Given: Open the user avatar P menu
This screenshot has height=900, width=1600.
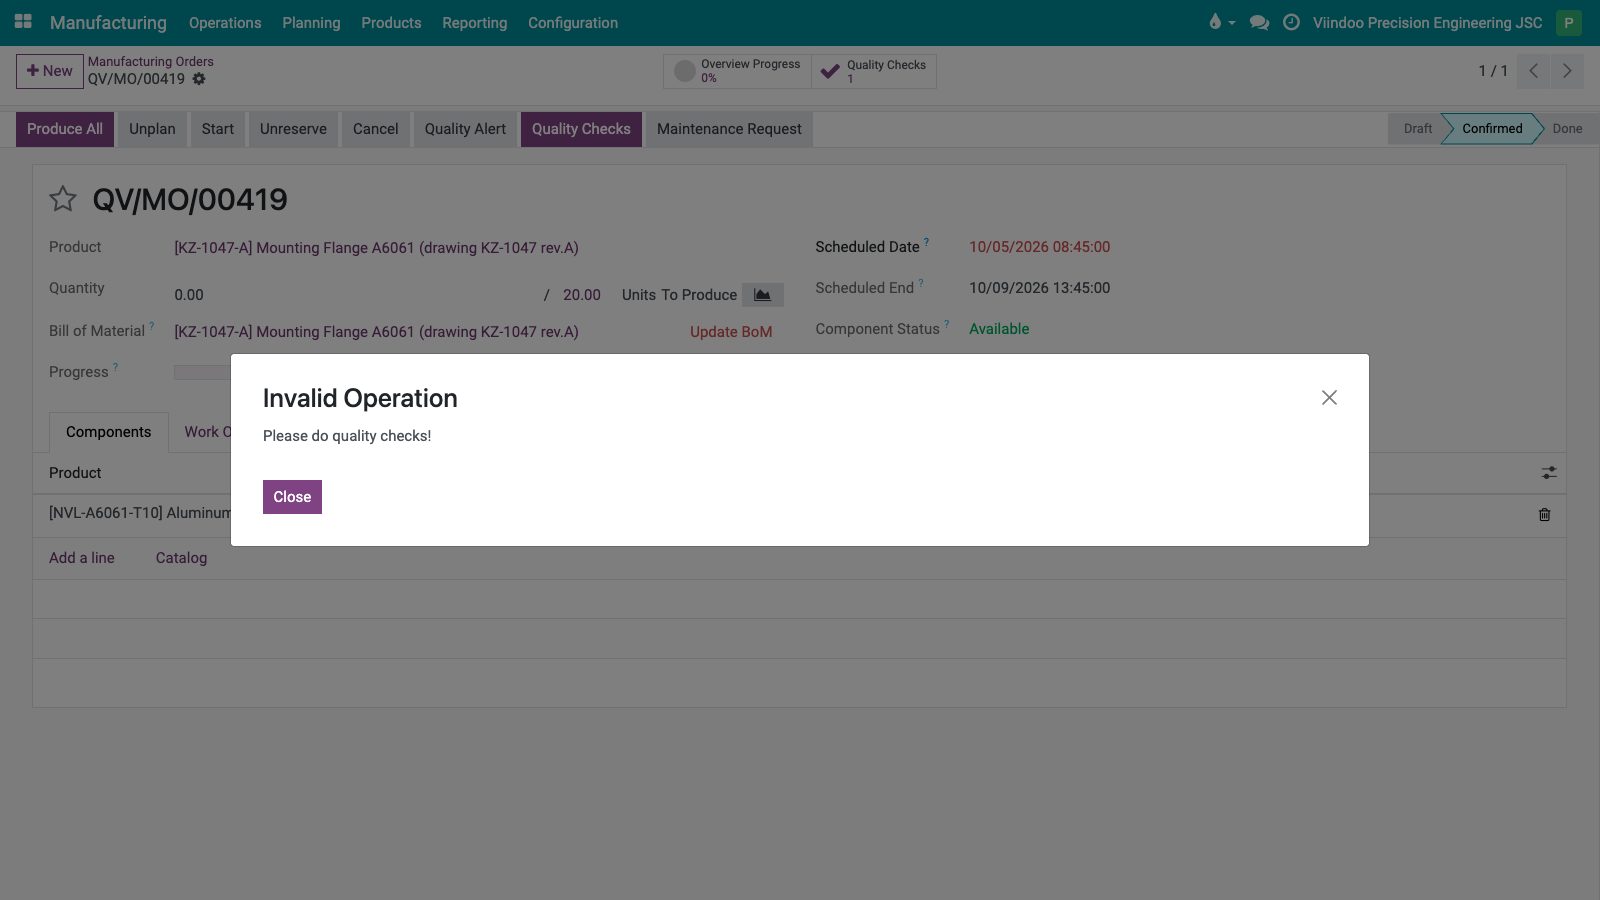Looking at the screenshot, I should tap(1568, 22).
